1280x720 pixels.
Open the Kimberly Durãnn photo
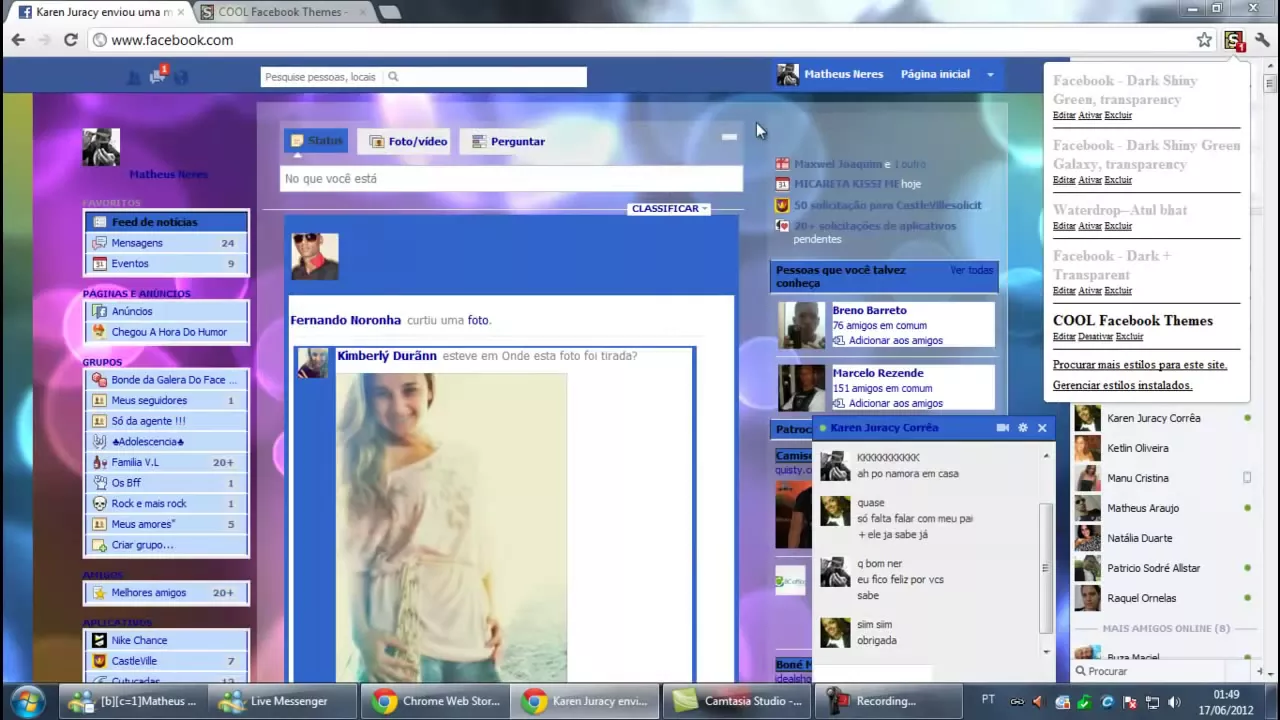coord(451,527)
